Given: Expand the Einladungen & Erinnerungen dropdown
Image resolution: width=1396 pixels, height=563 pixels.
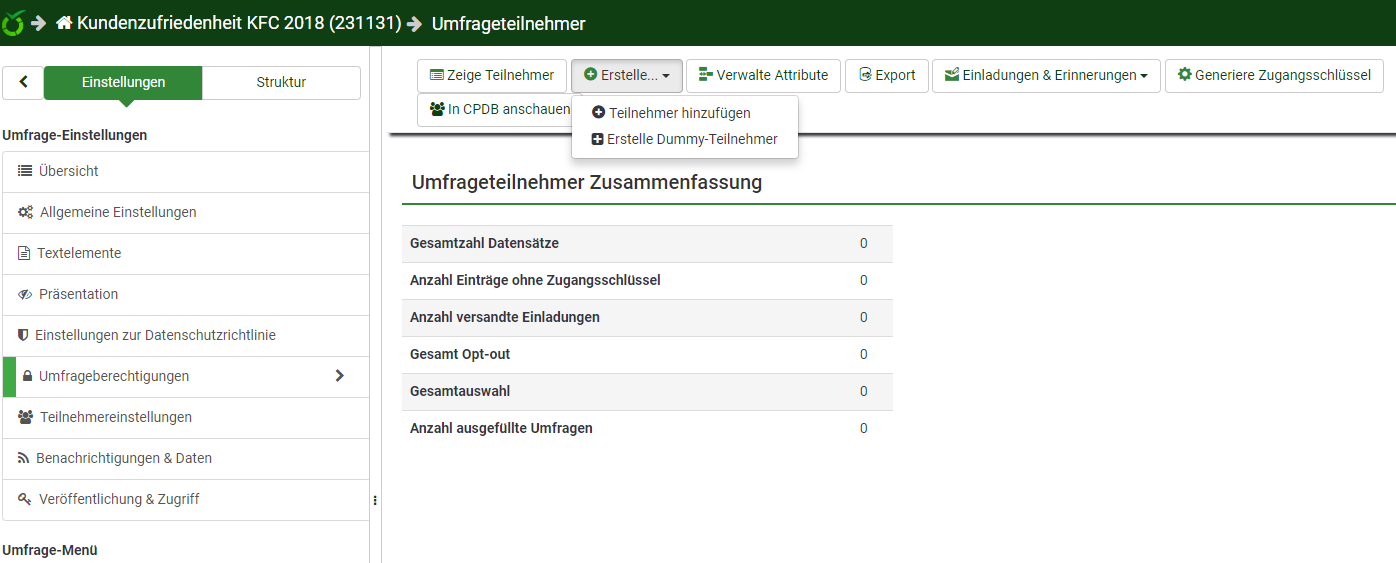Looking at the screenshot, I should click(1046, 76).
